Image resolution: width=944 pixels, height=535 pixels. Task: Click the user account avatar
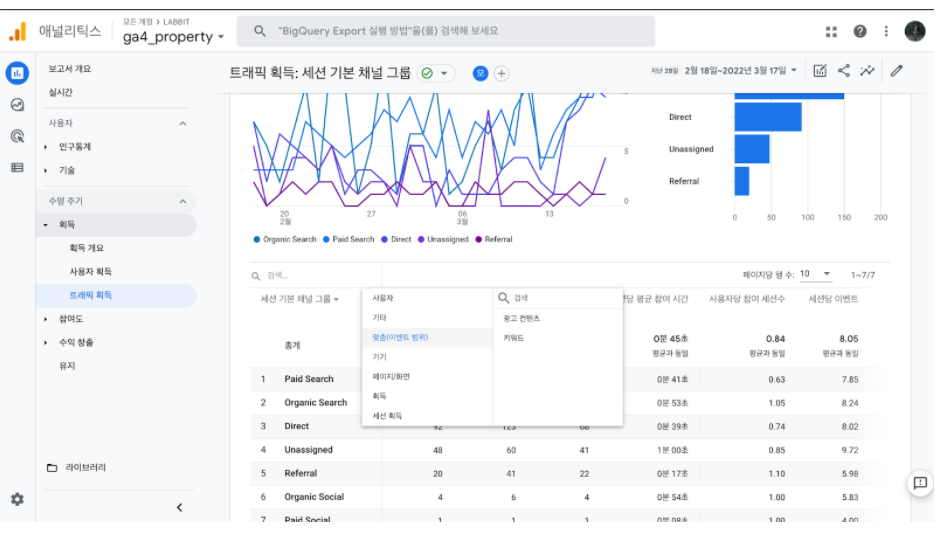tap(915, 31)
